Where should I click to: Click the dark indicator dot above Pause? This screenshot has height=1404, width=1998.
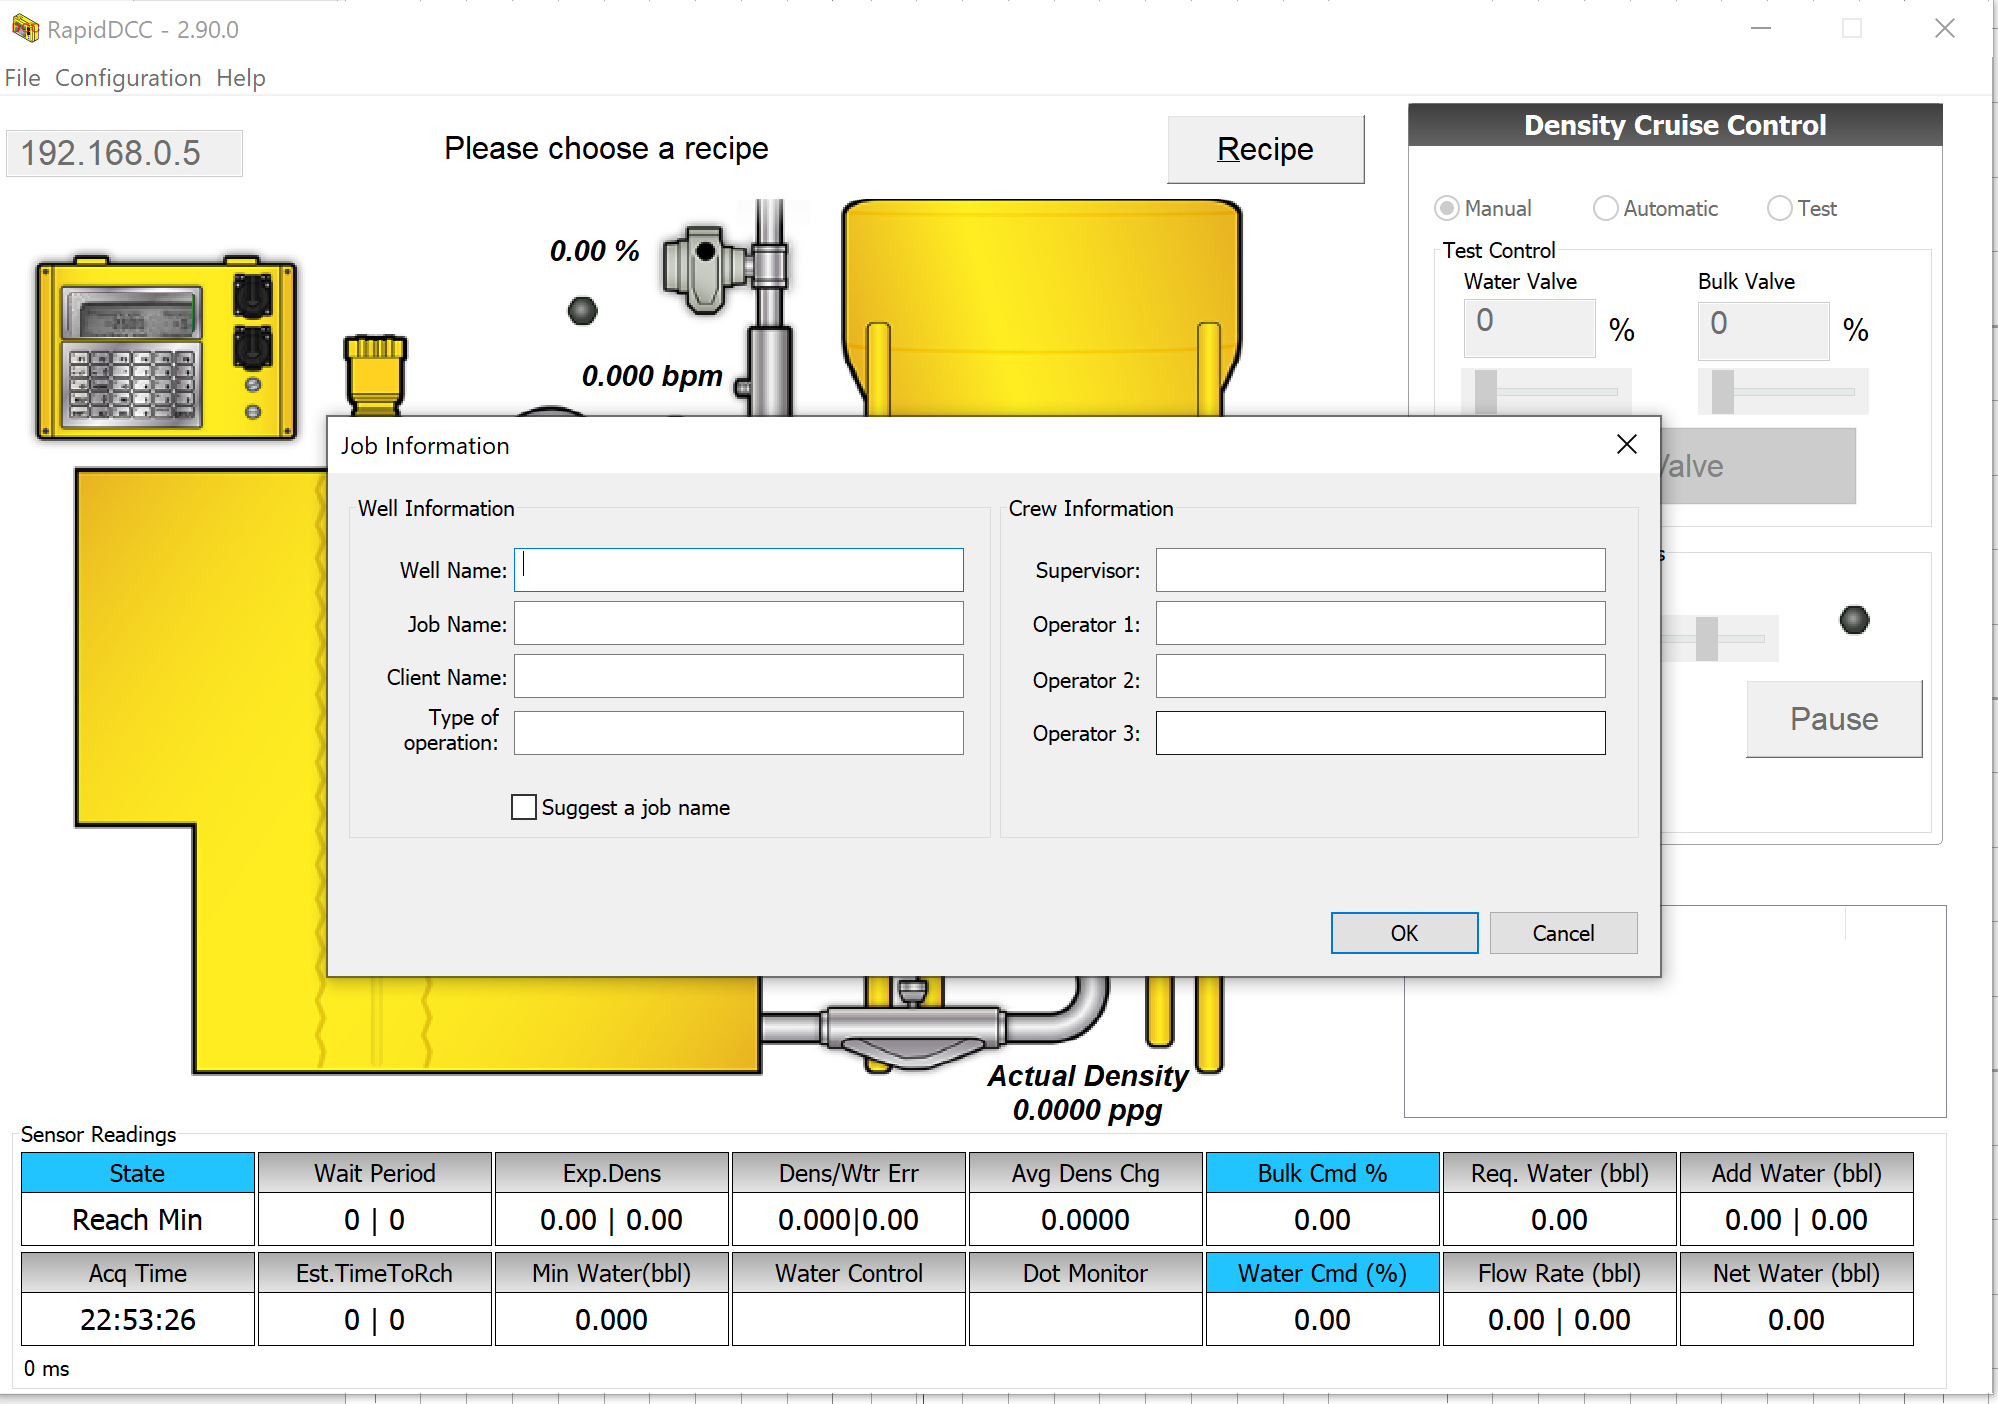click(1854, 620)
